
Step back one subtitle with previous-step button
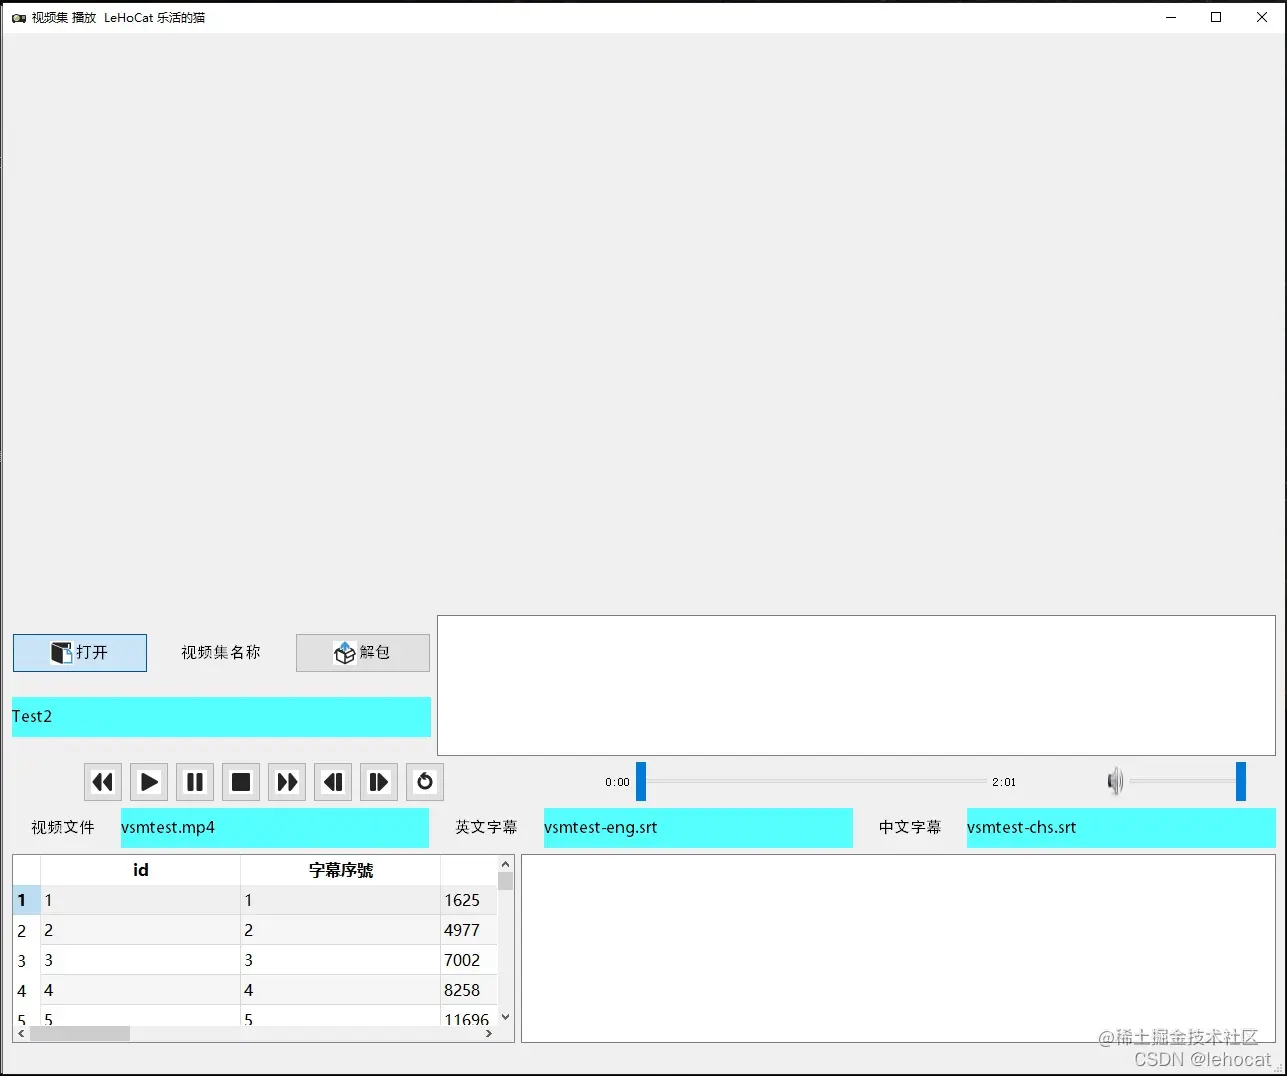pyautogui.click(x=333, y=782)
